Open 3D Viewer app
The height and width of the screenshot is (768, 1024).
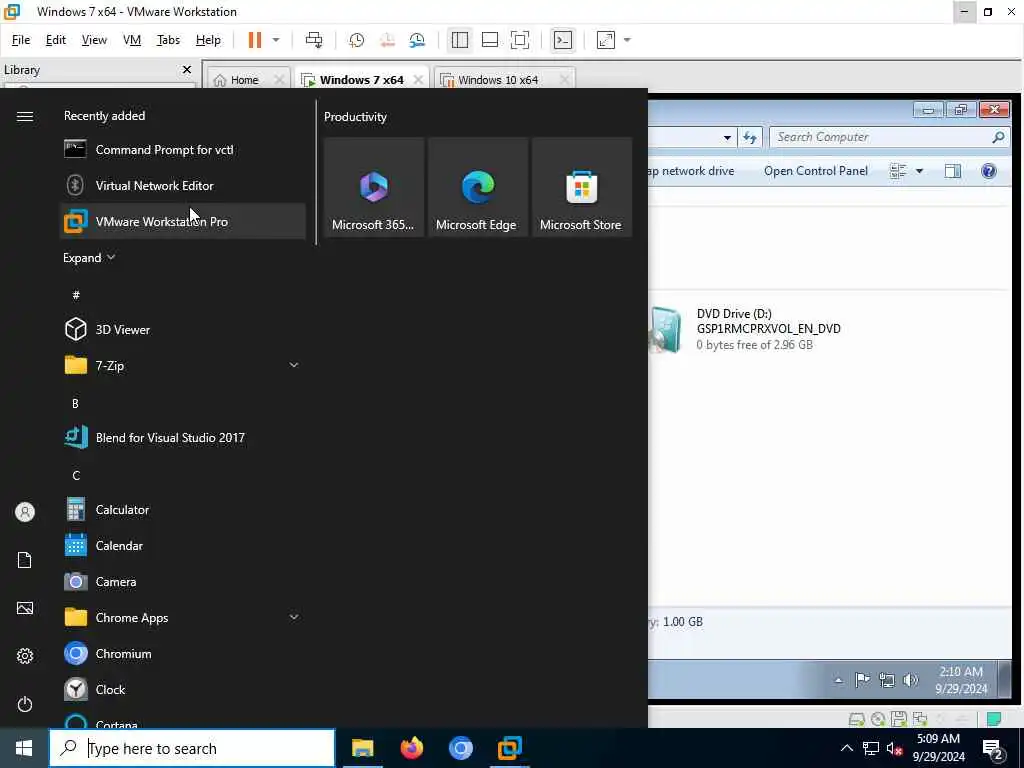click(x=182, y=329)
